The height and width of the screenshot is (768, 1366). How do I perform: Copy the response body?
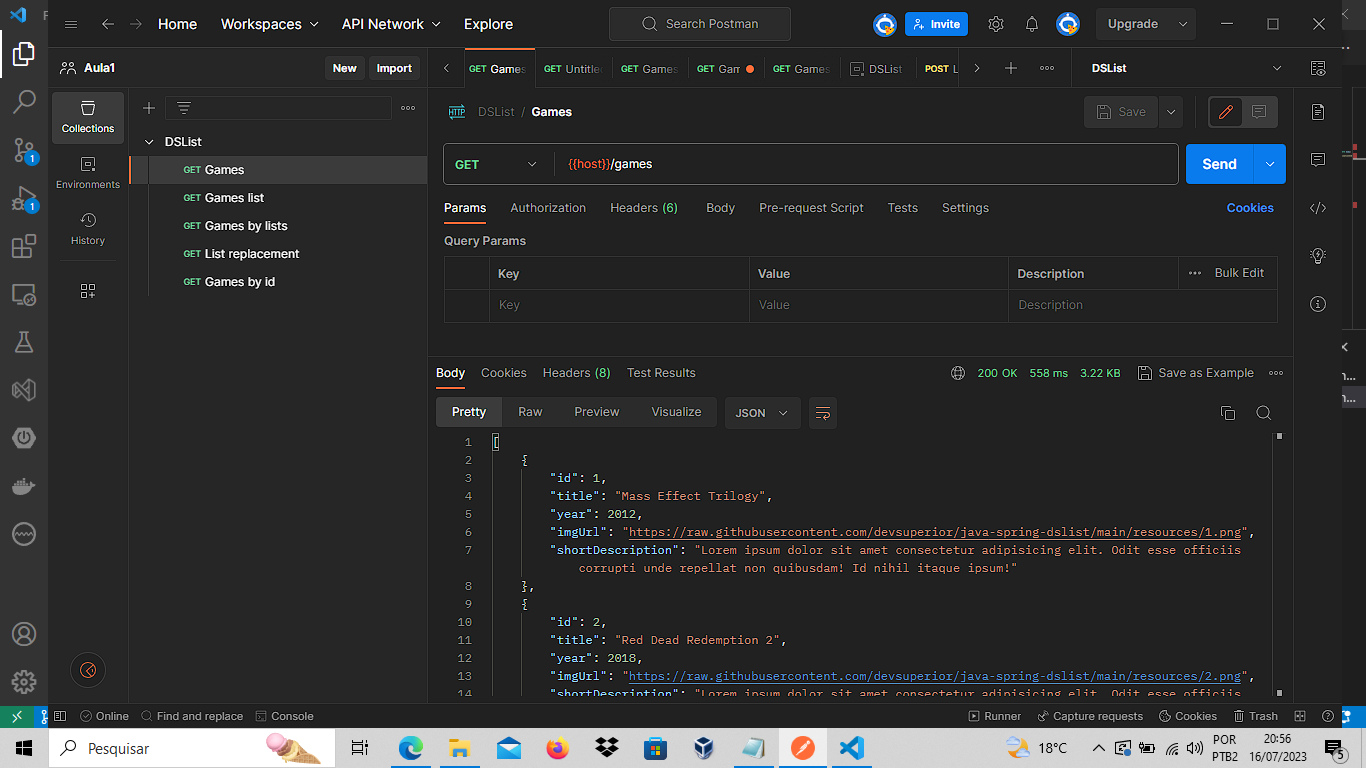point(1228,412)
